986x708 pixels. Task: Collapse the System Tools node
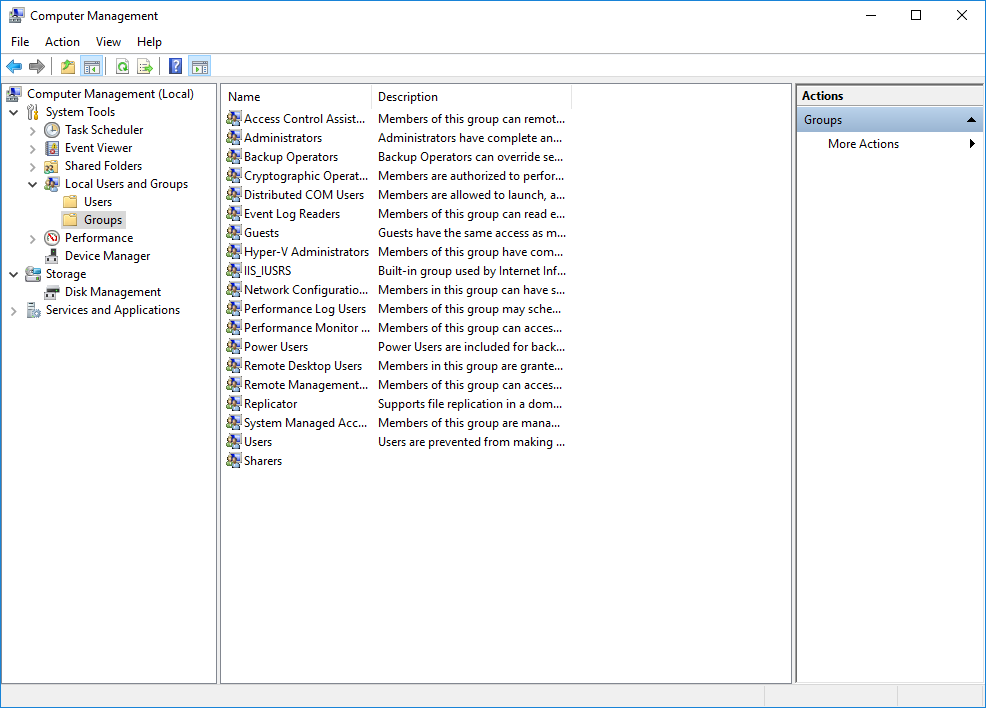[x=14, y=113]
